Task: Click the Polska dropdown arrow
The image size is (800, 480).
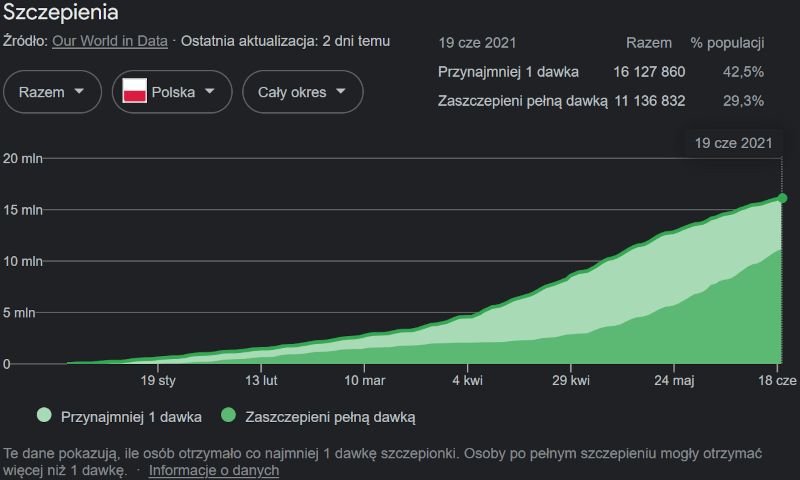Action: pos(209,92)
